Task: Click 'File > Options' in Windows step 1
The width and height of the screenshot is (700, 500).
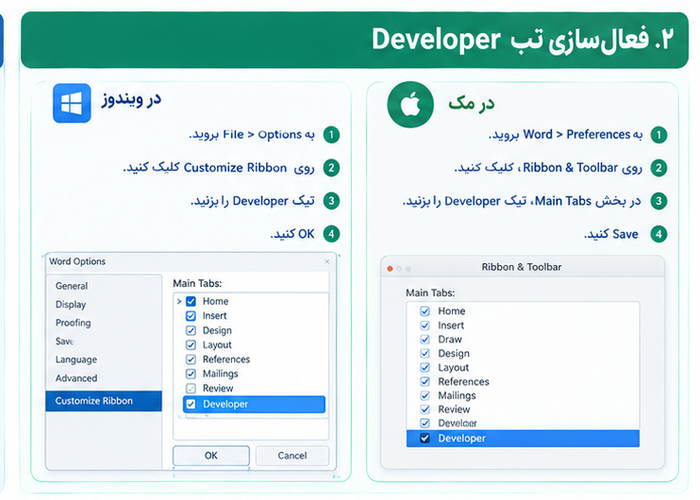Action: point(262,135)
